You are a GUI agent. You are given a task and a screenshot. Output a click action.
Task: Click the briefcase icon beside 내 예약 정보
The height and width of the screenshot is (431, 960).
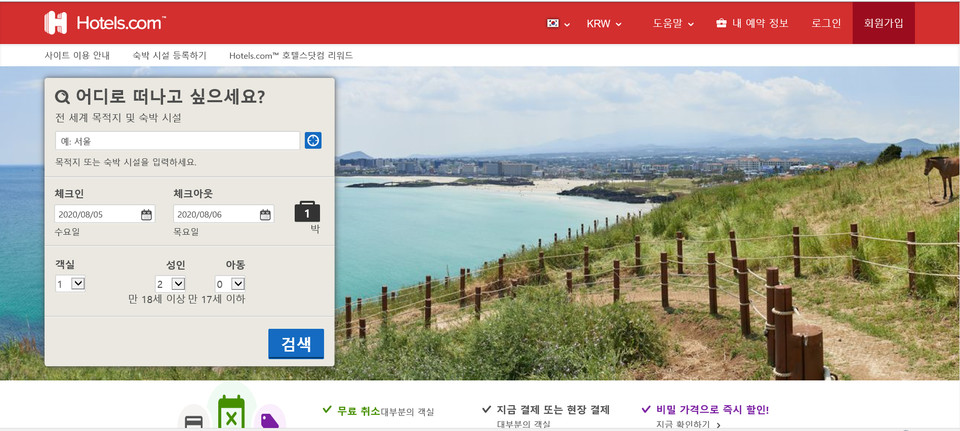point(721,24)
